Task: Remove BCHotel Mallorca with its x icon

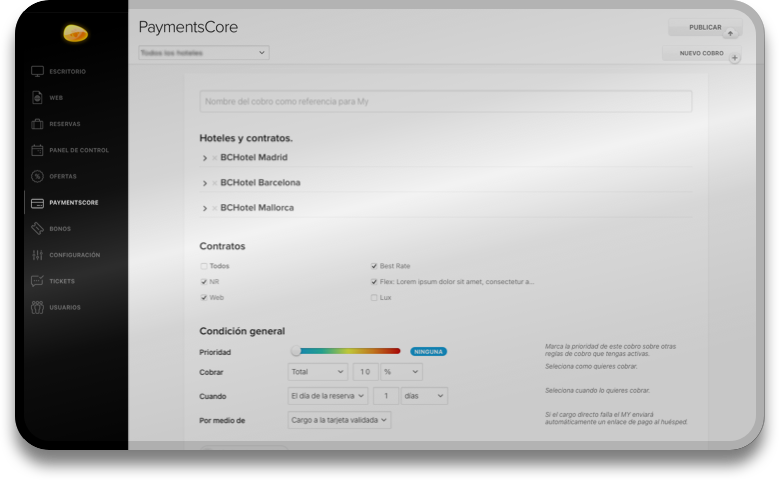Action: point(215,208)
